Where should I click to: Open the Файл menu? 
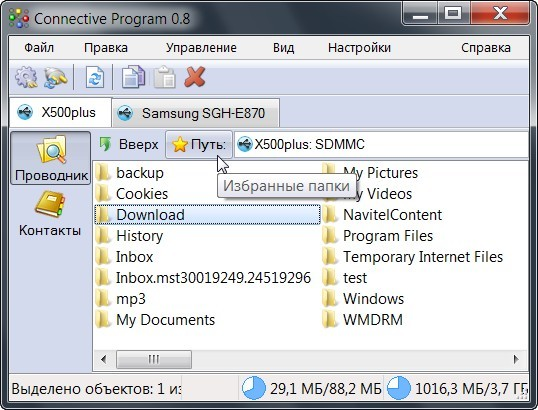[x=39, y=48]
